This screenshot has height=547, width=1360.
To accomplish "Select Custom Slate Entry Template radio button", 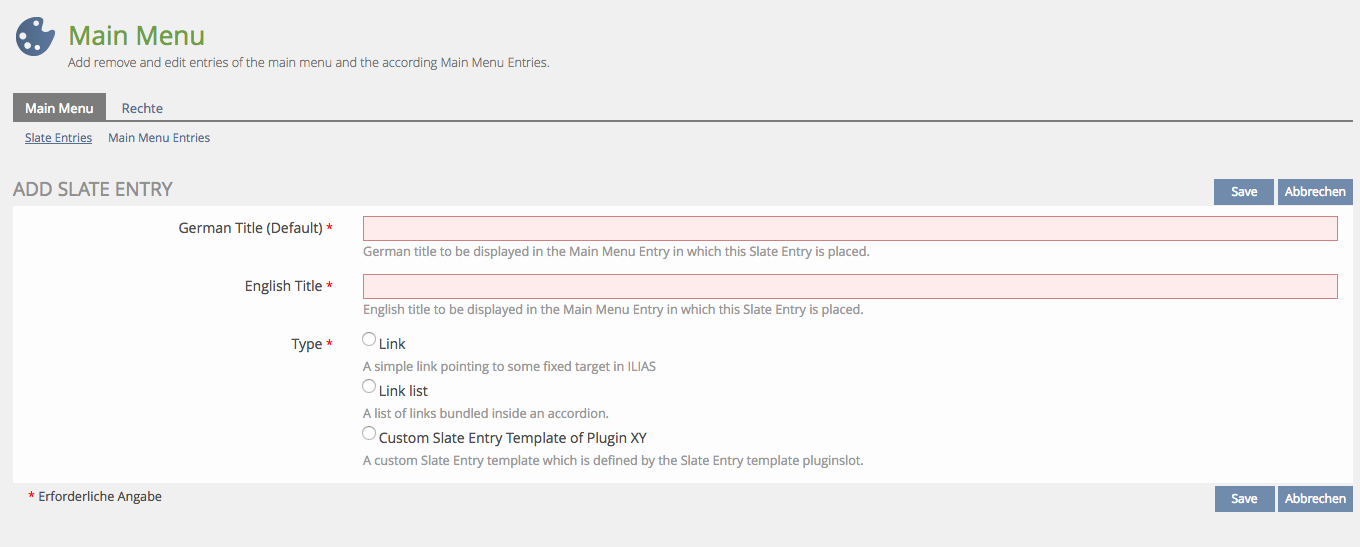I will click(369, 434).
